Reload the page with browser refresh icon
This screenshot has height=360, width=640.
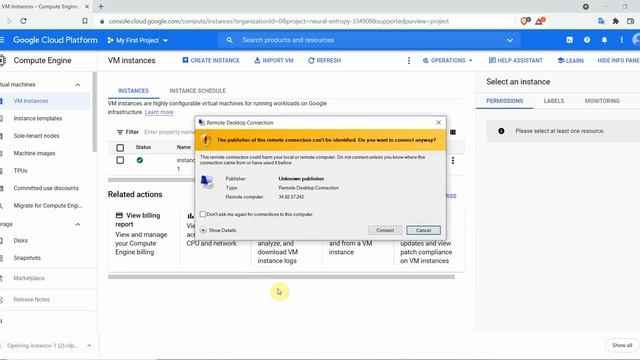(x=23, y=21)
